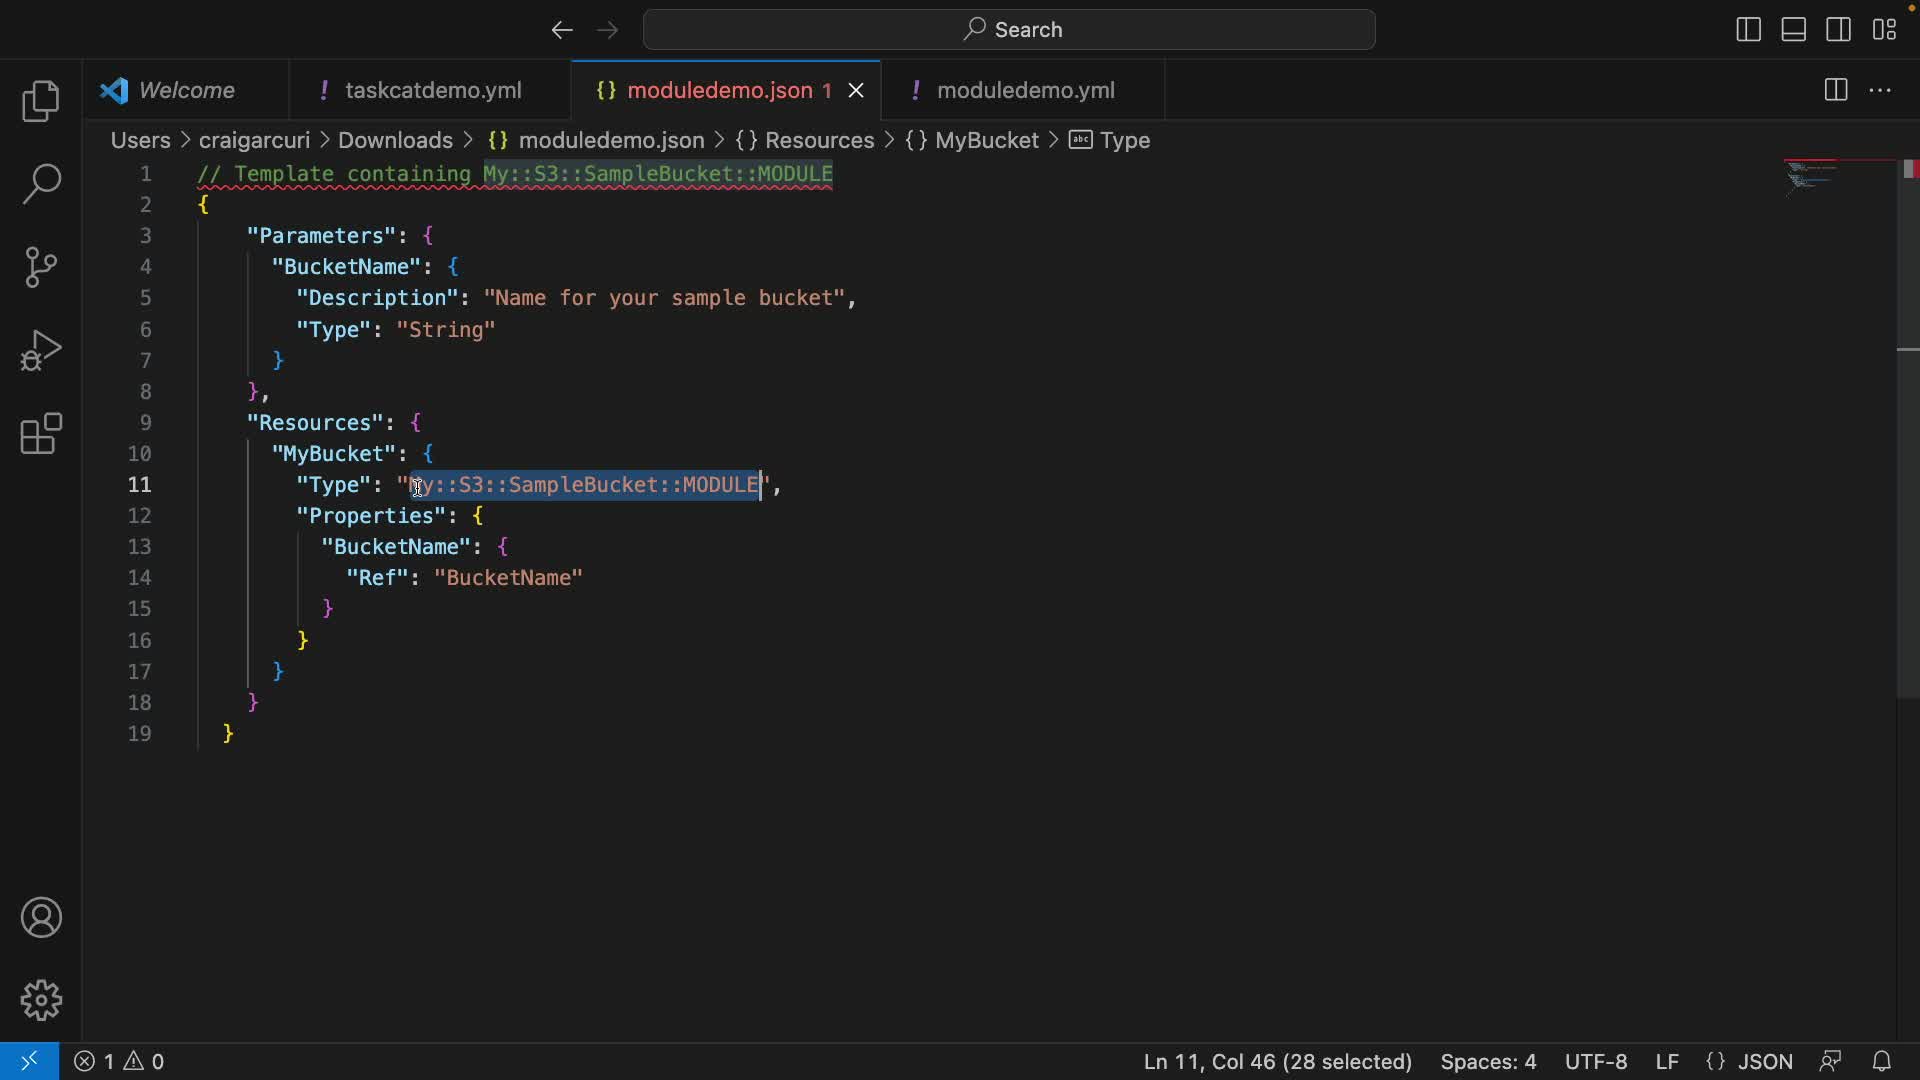Open the JSON language mode selector

click(1764, 1061)
